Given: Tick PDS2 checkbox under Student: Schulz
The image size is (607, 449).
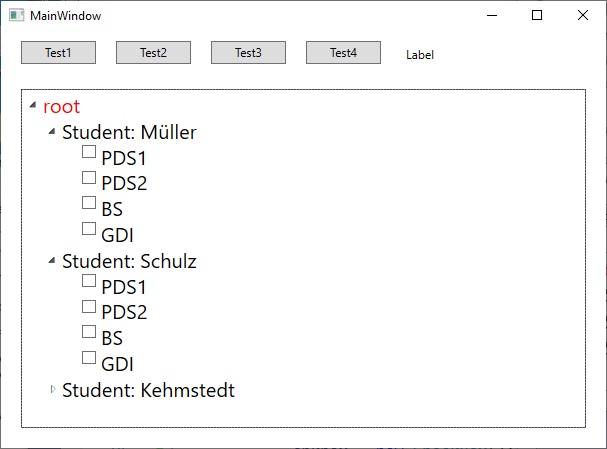Looking at the screenshot, I should point(89,307).
